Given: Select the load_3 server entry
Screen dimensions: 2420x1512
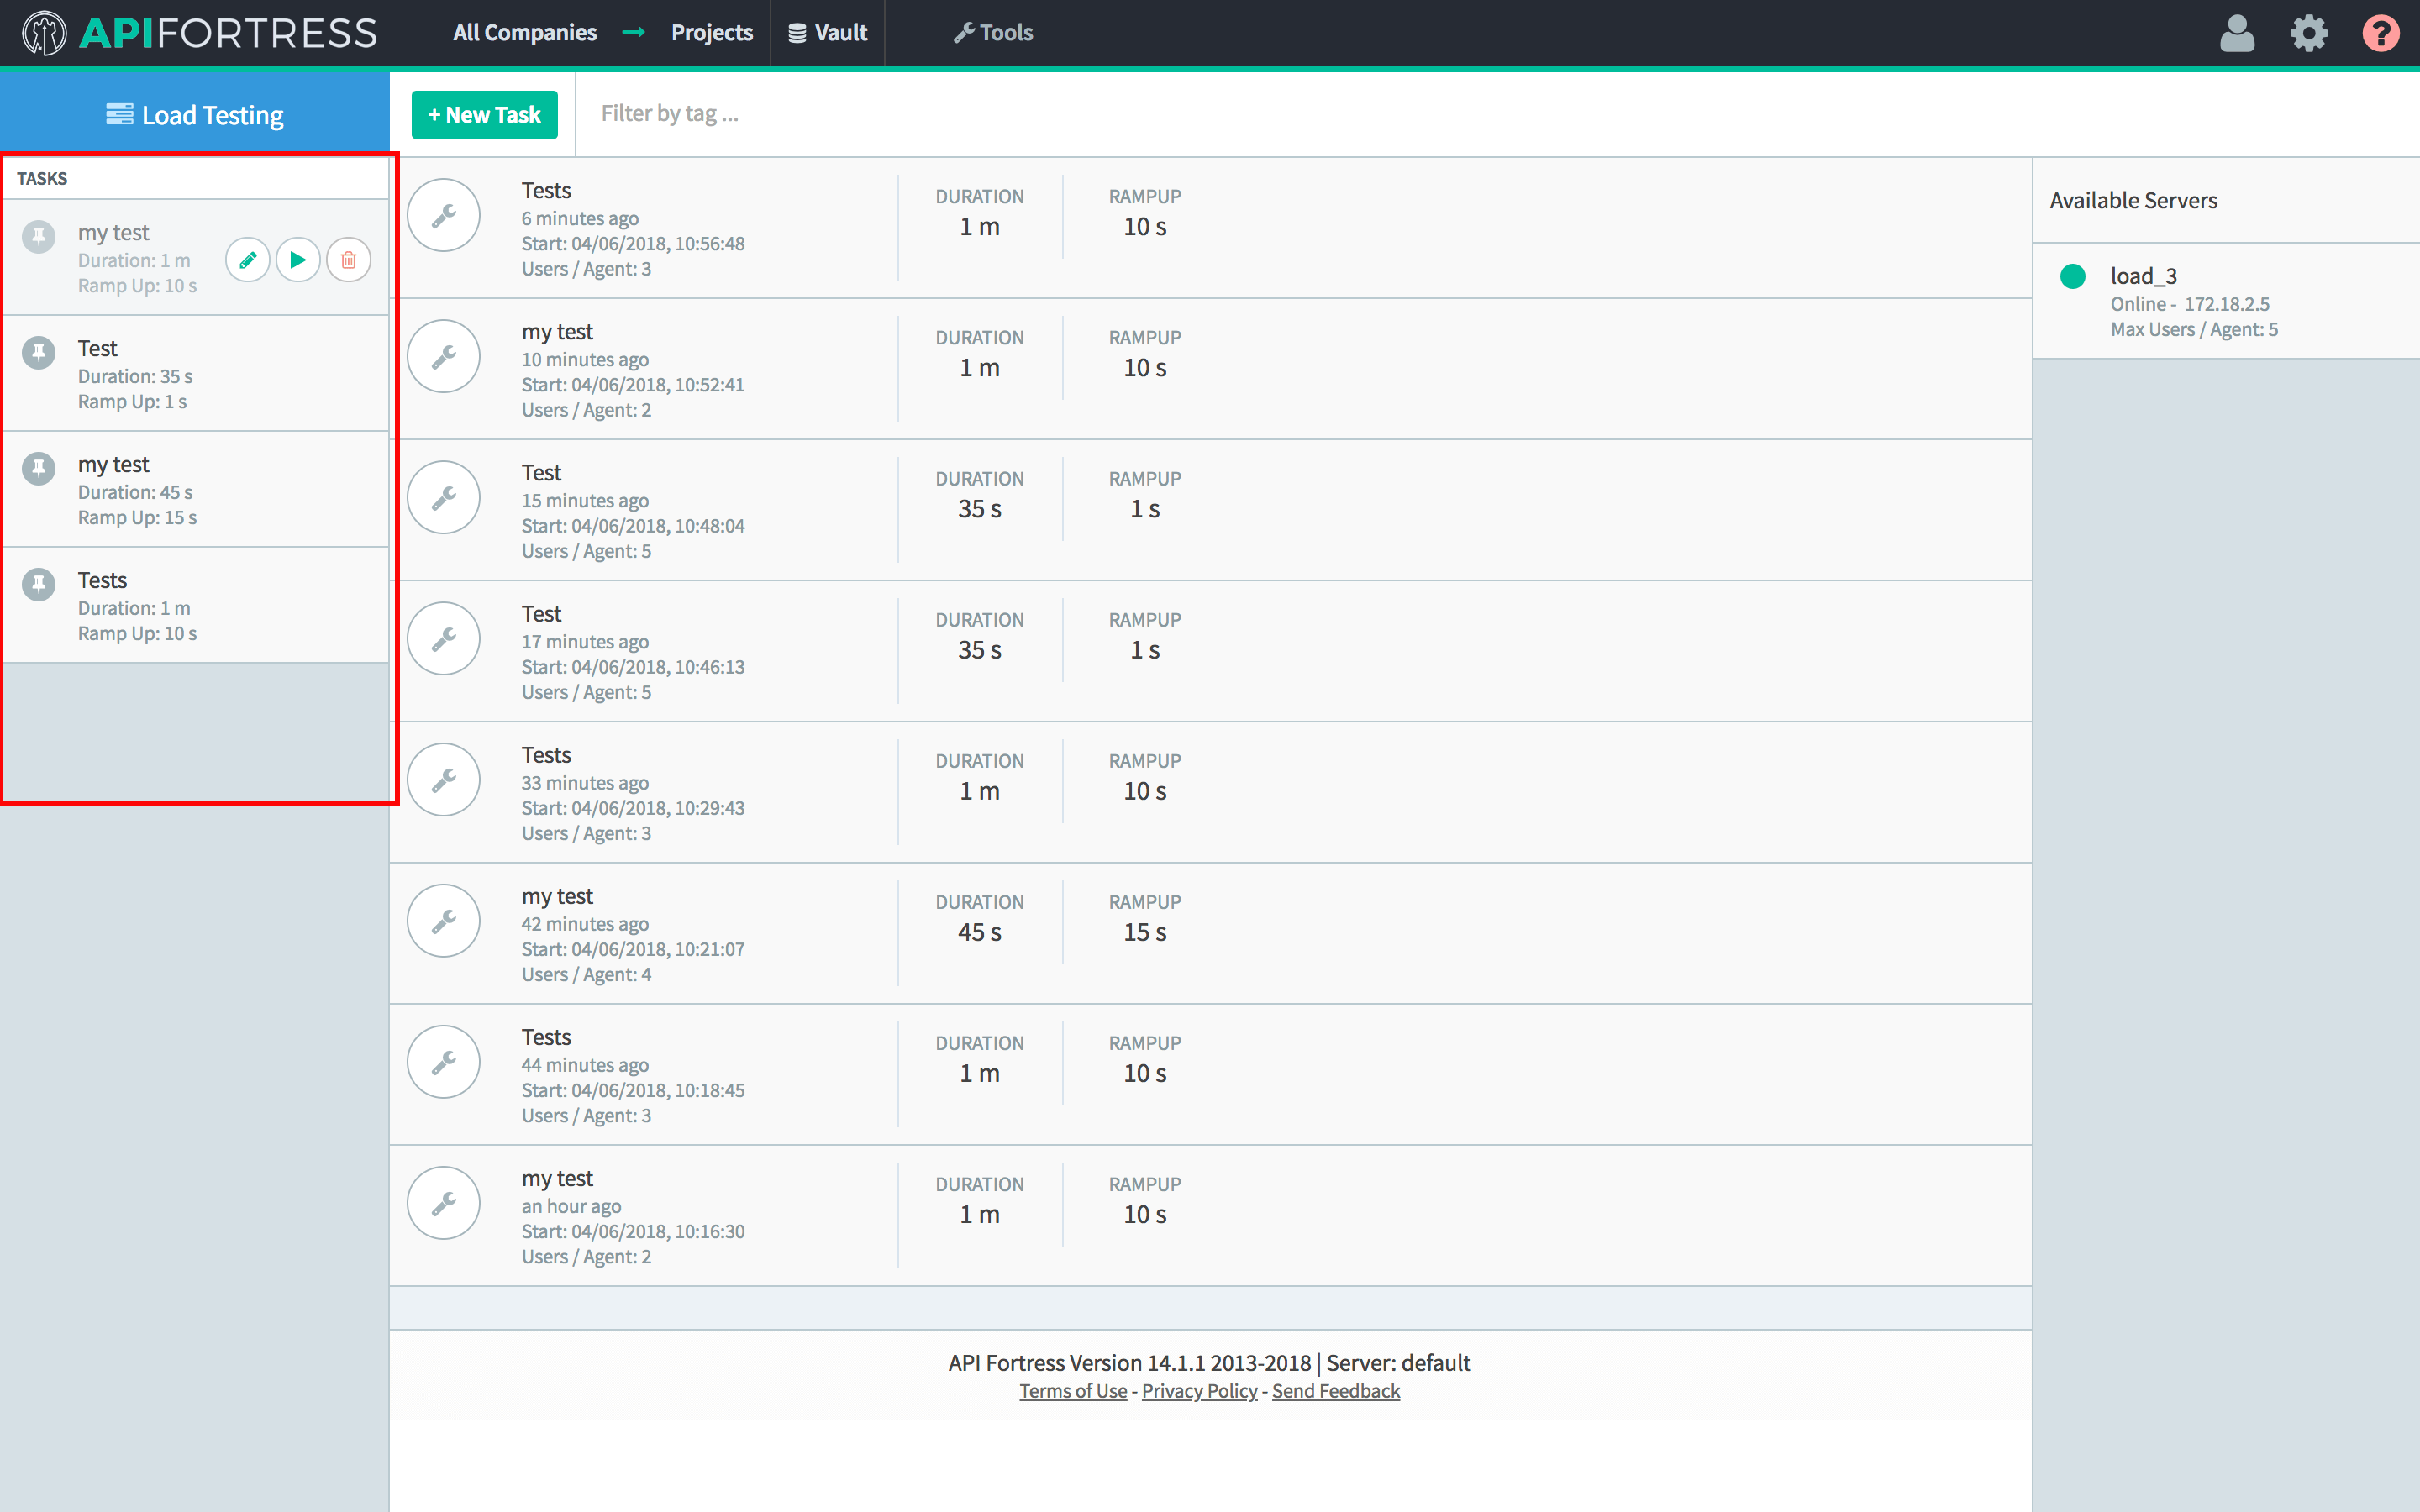Looking at the screenshot, I should point(2194,301).
